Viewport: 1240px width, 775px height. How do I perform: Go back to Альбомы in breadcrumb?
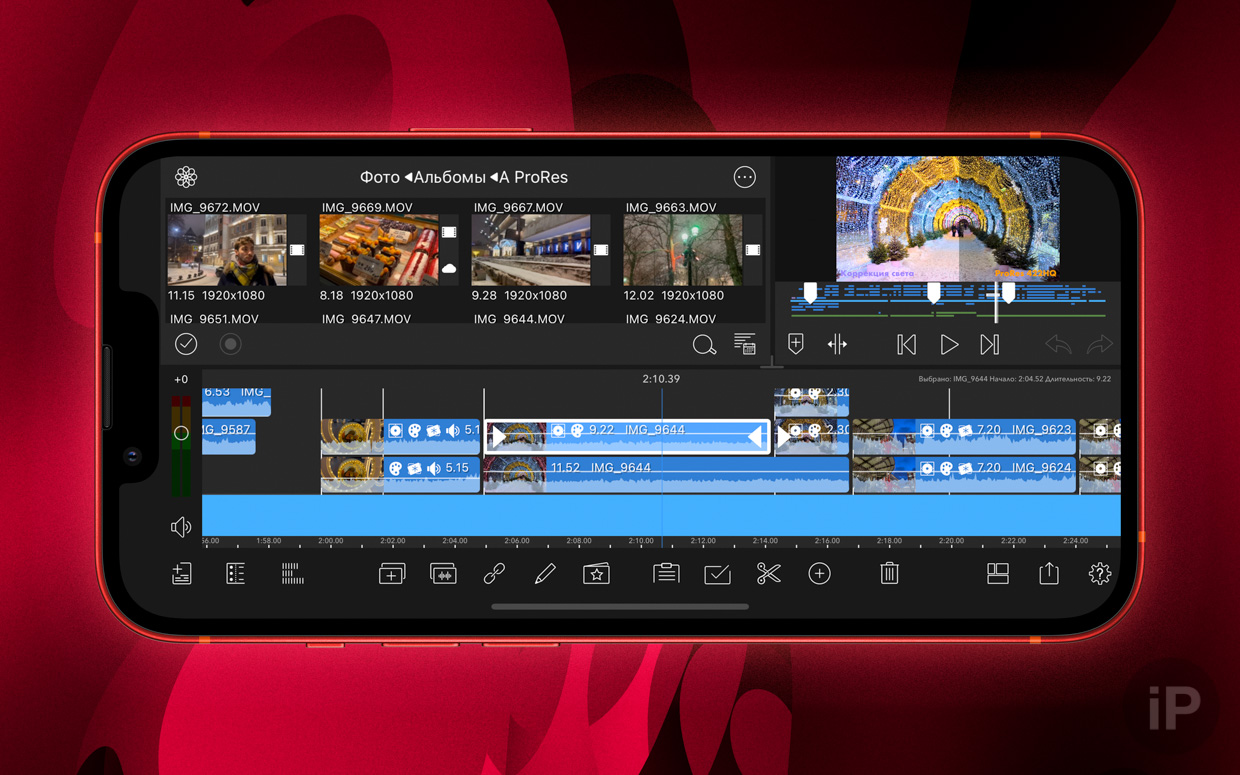449,177
